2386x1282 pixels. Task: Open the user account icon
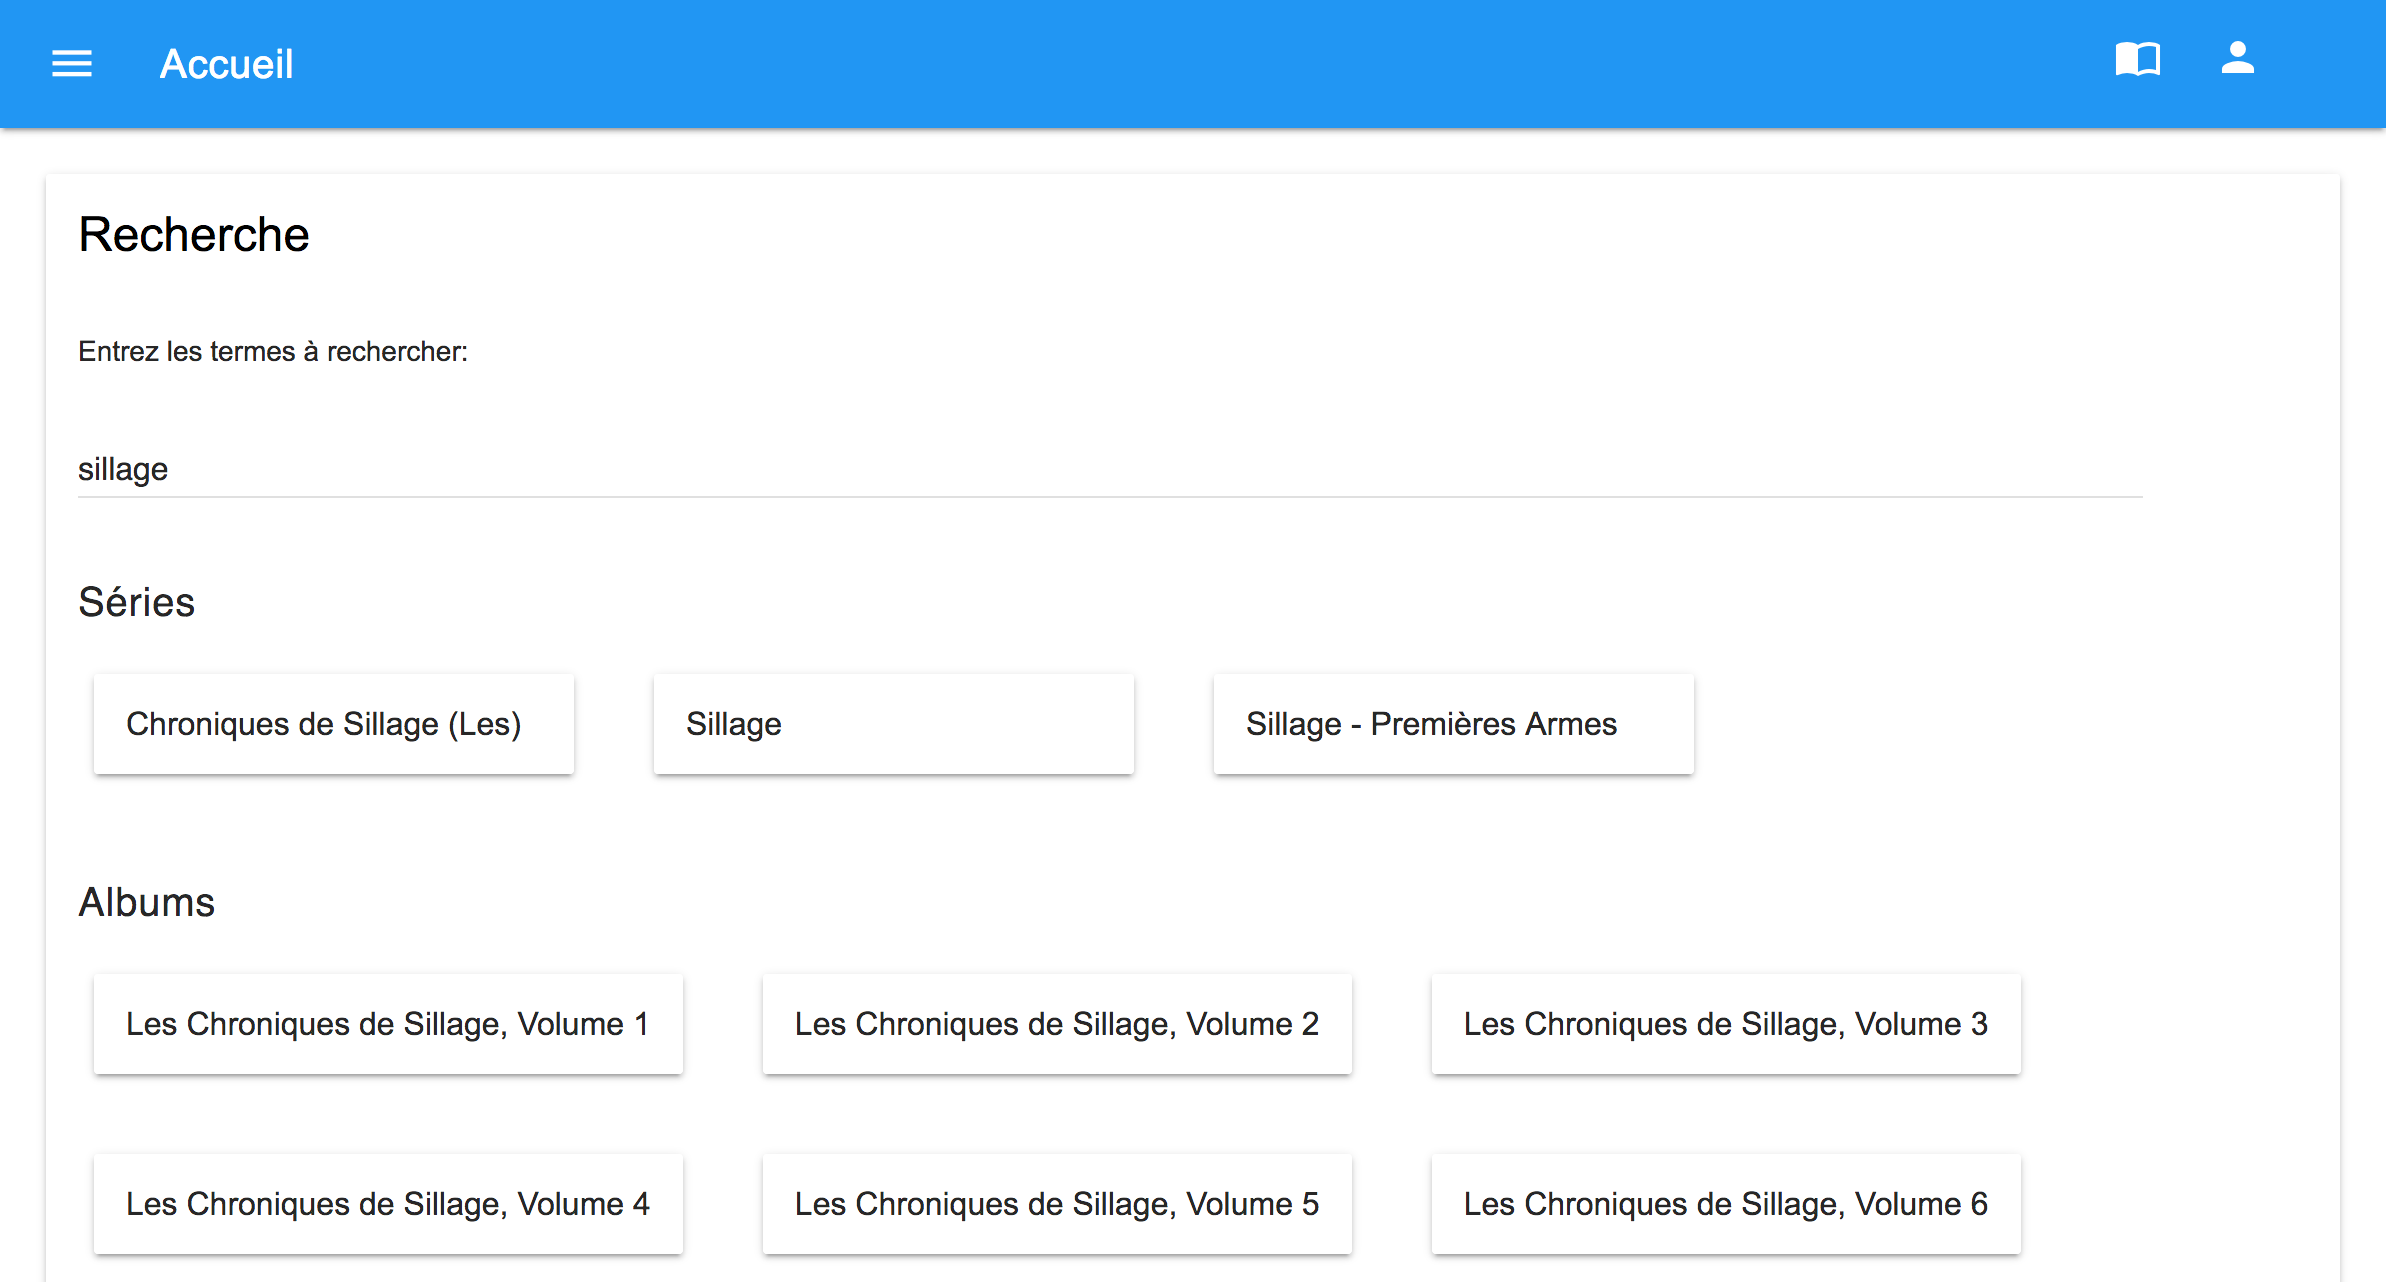[2238, 58]
